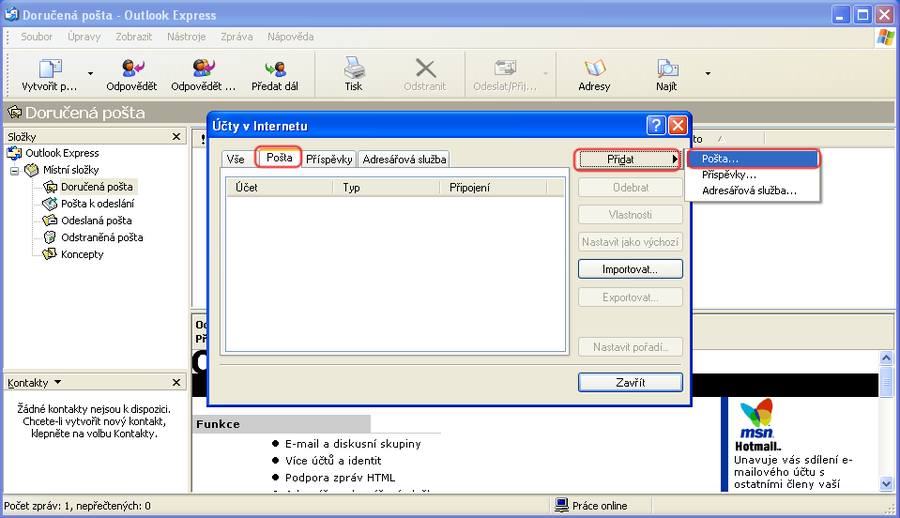The image size is (900, 518).
Task: Click the Tisk printer icon
Action: click(354, 69)
